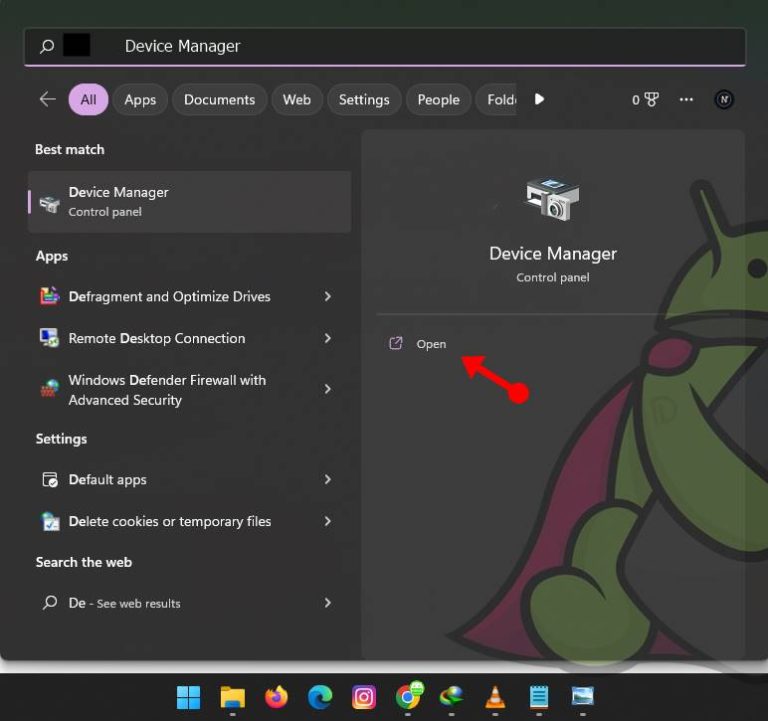Expand the De web results chevron
Screen dimensions: 768x721
pos(327,603)
